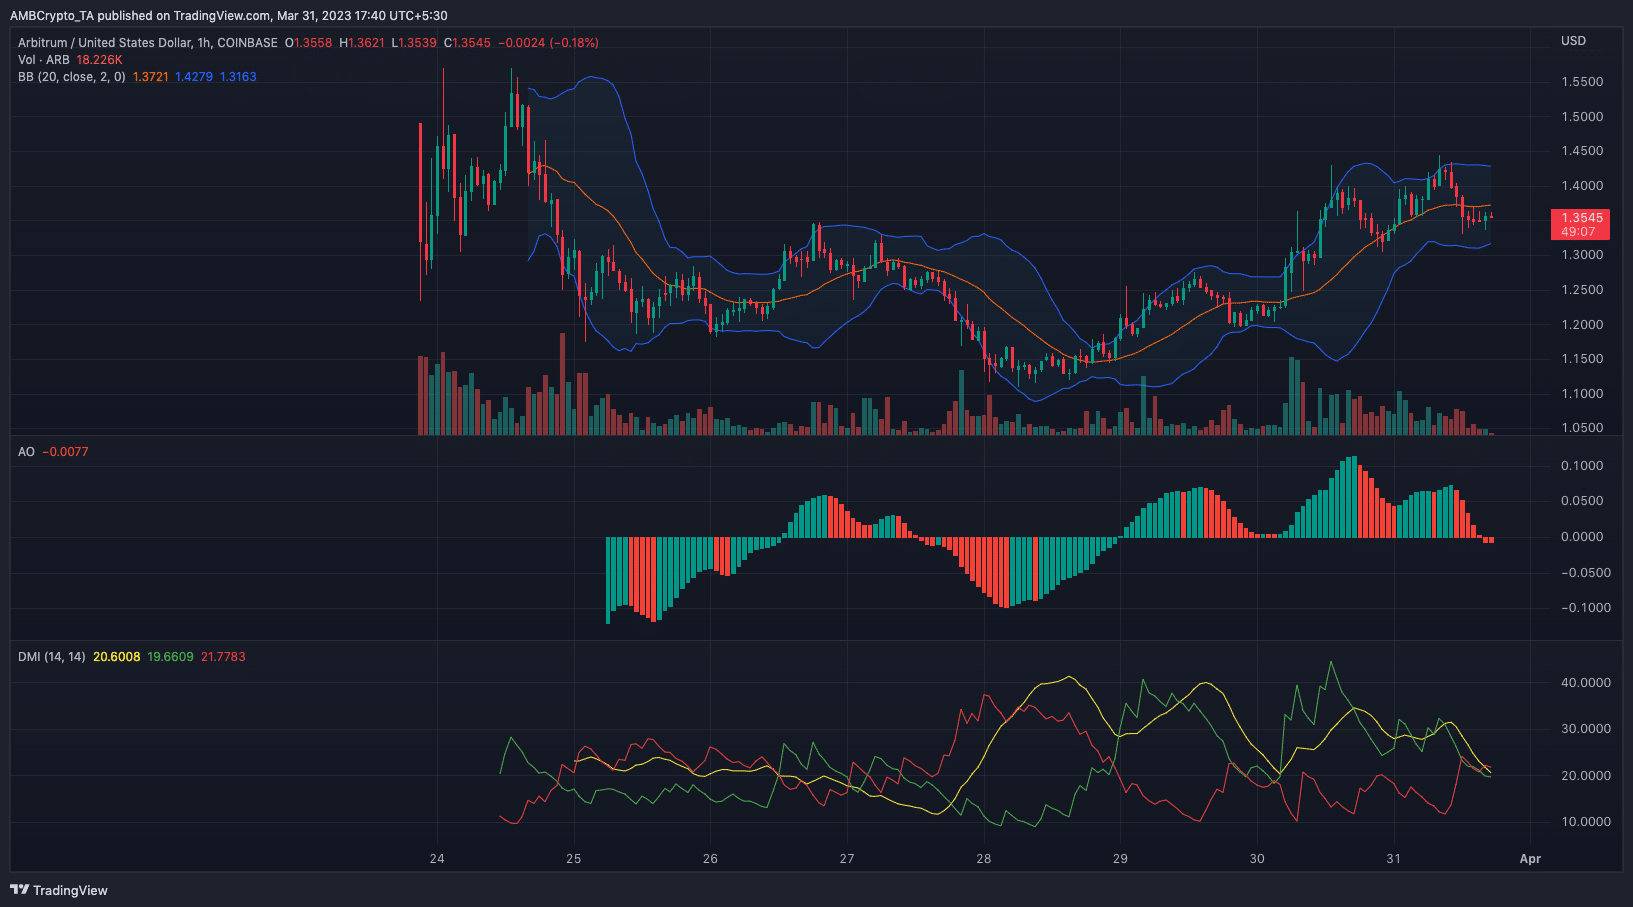Click the date 28 on the time axis
1633x907 pixels.
tap(985, 859)
